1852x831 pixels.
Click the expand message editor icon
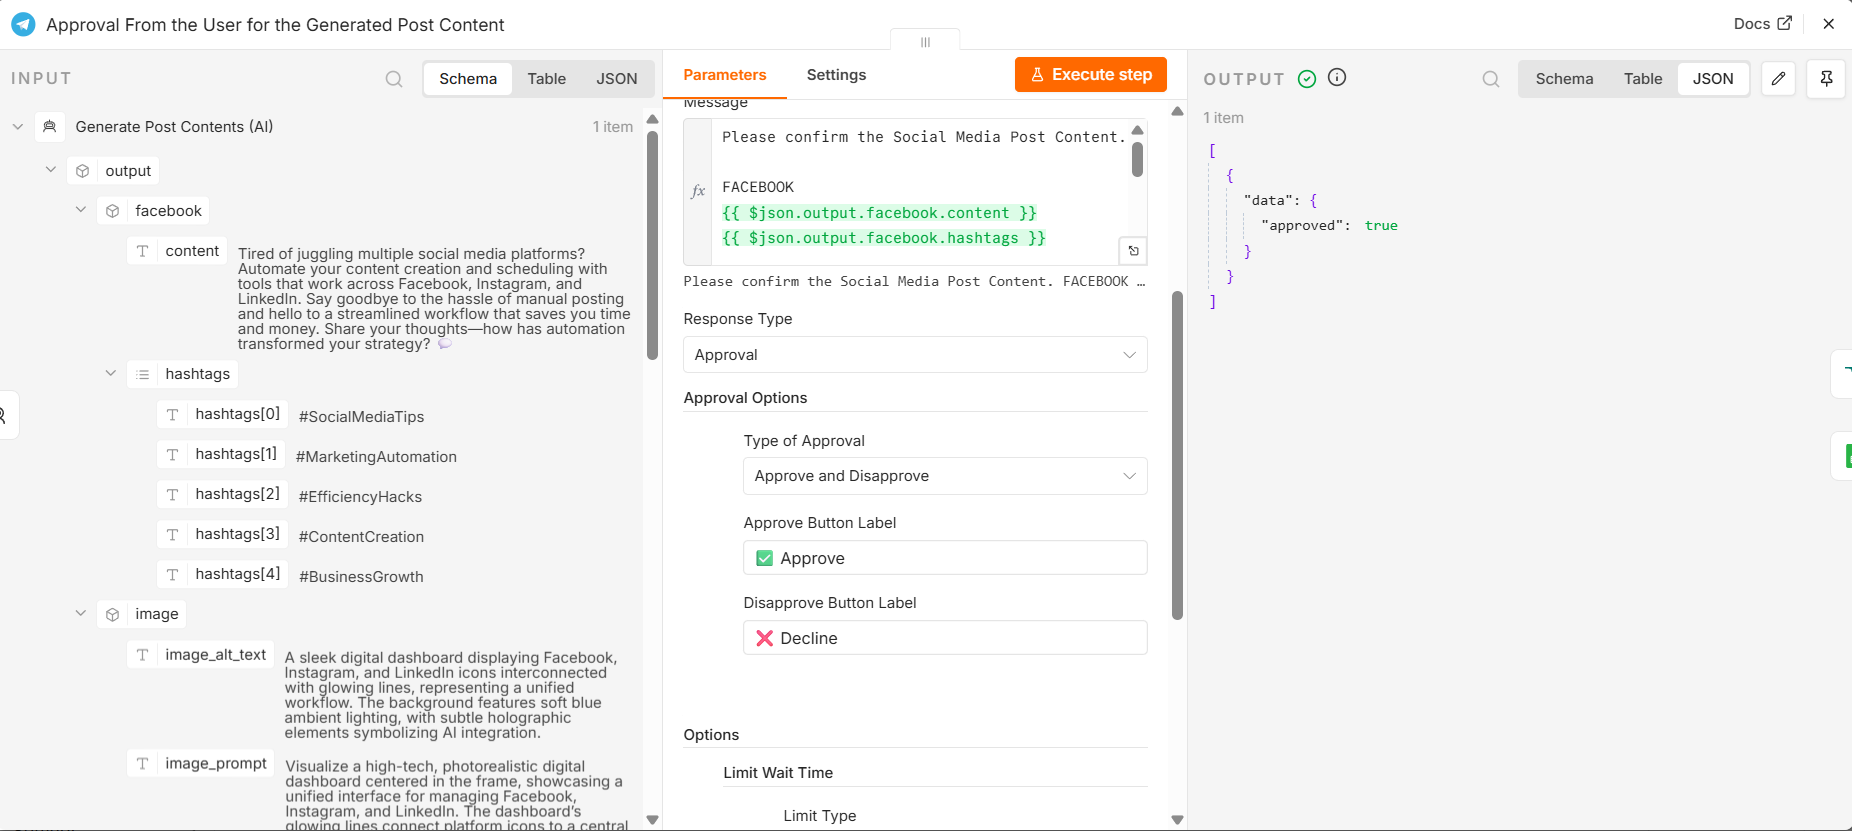click(1133, 251)
